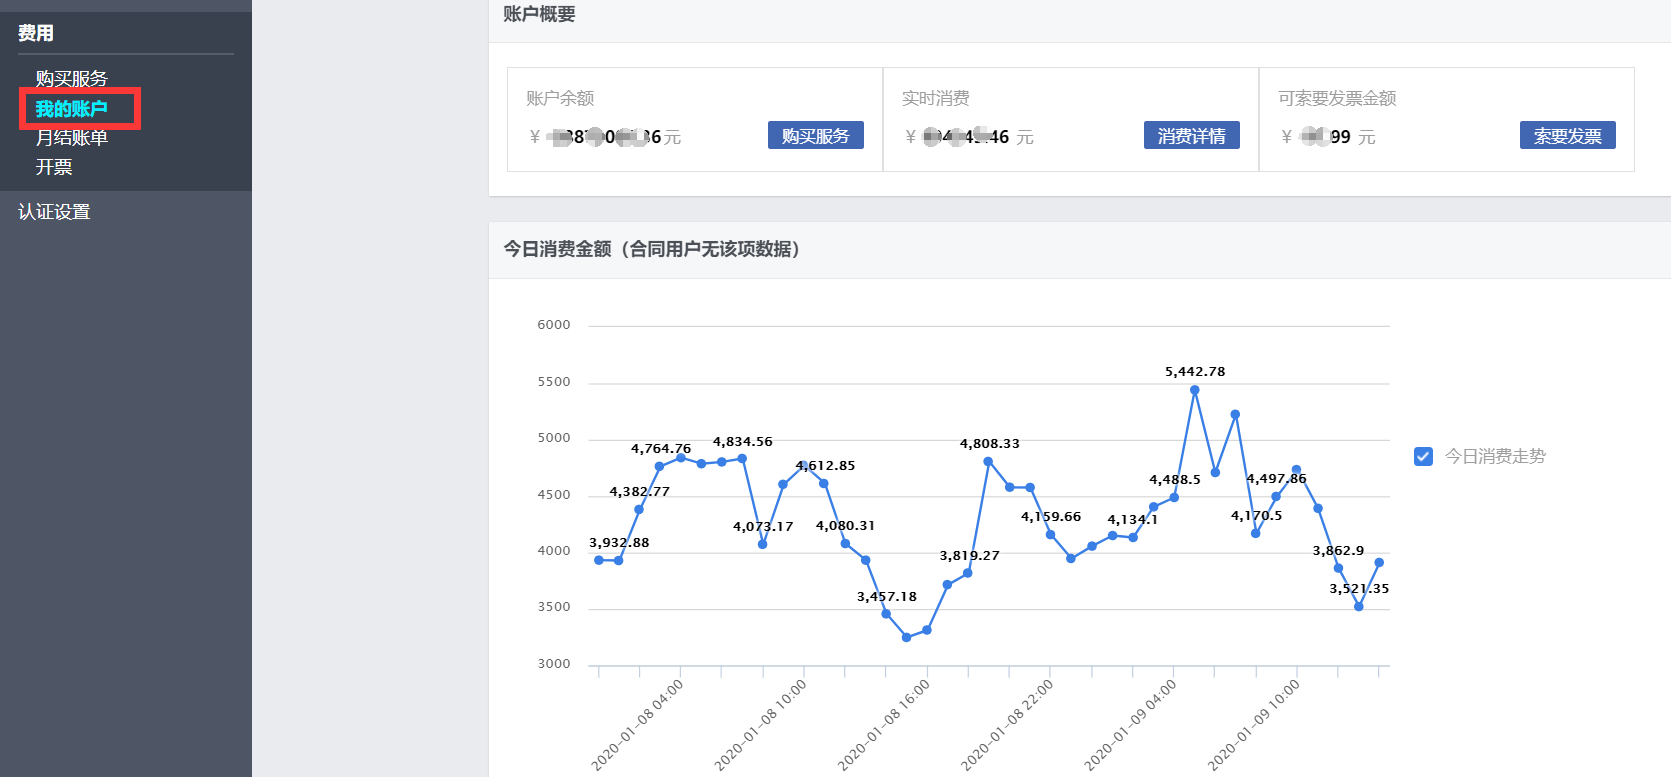The width and height of the screenshot is (1671, 777).
Task: Click the 4,488.5 data label
Action: click(1174, 480)
